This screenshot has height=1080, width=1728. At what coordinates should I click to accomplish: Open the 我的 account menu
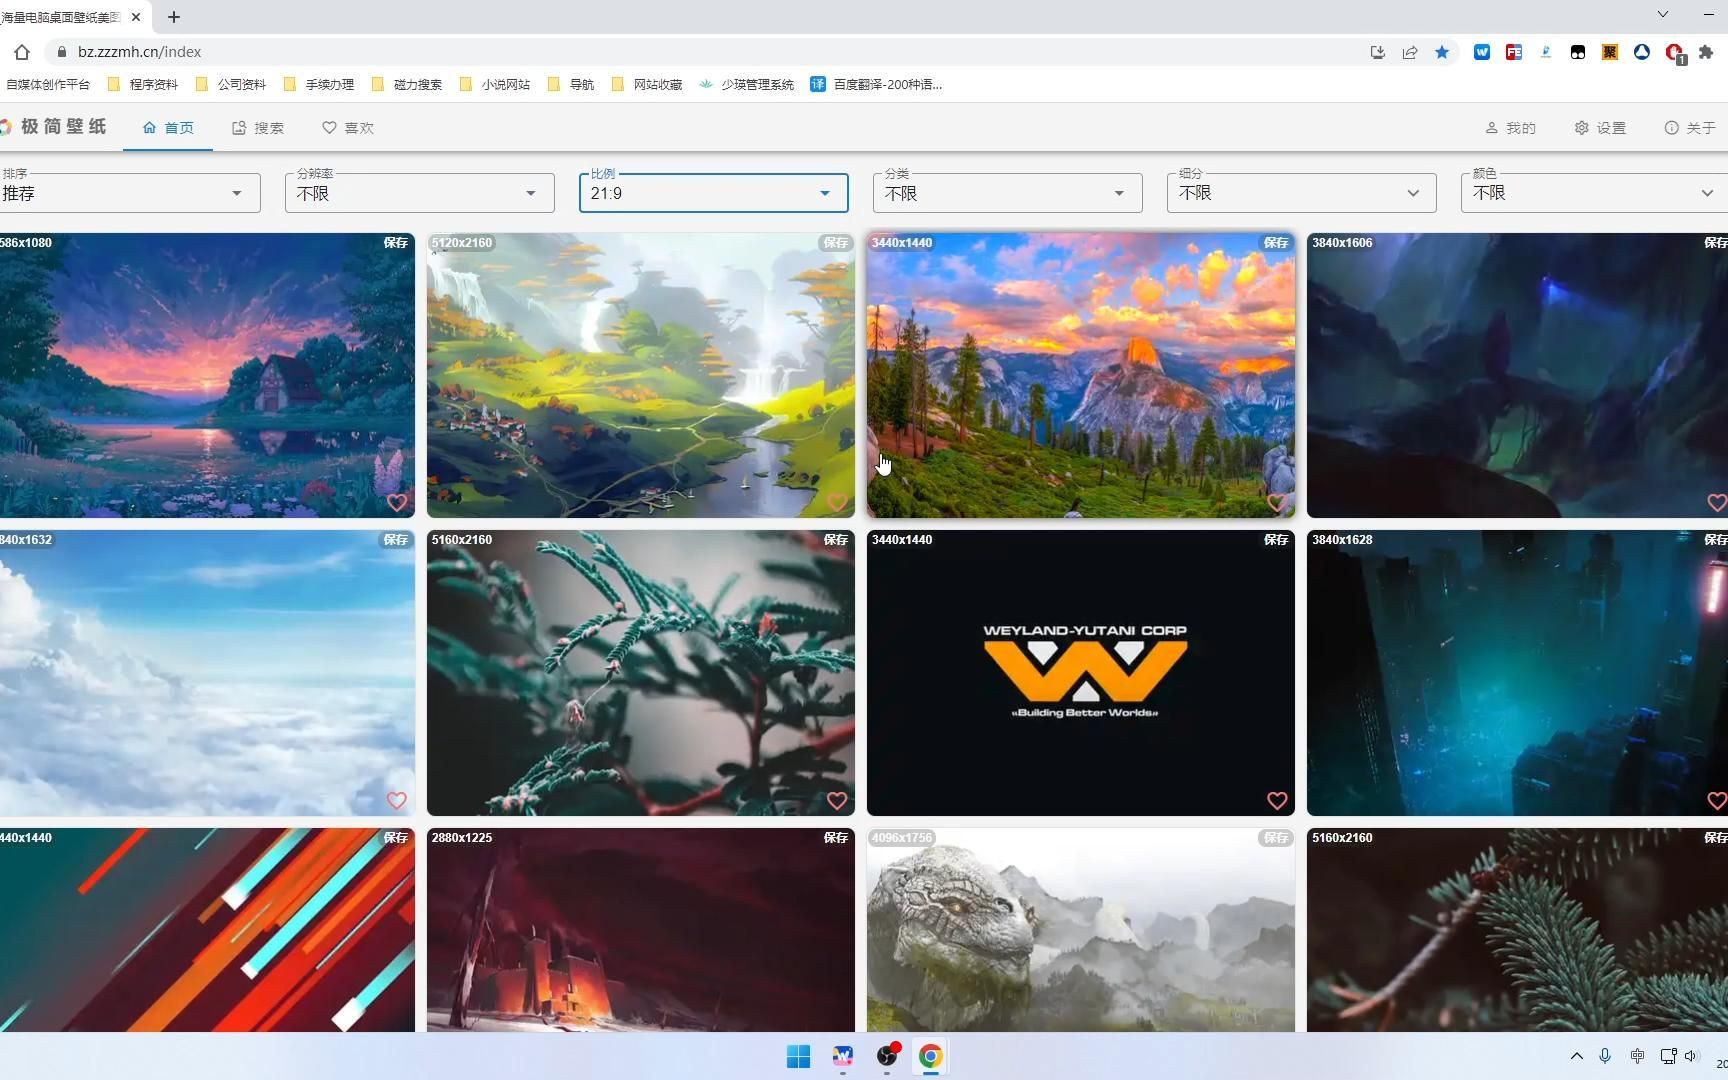tap(1510, 128)
